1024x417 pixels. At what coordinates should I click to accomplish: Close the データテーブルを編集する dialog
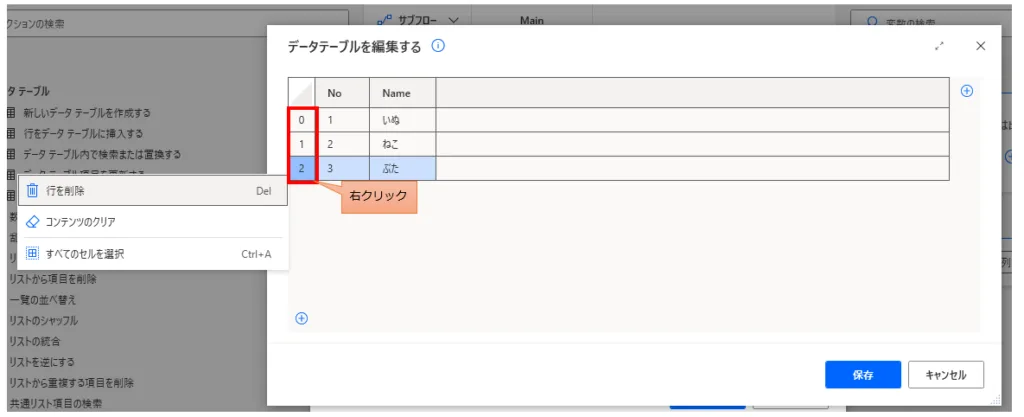(980, 46)
